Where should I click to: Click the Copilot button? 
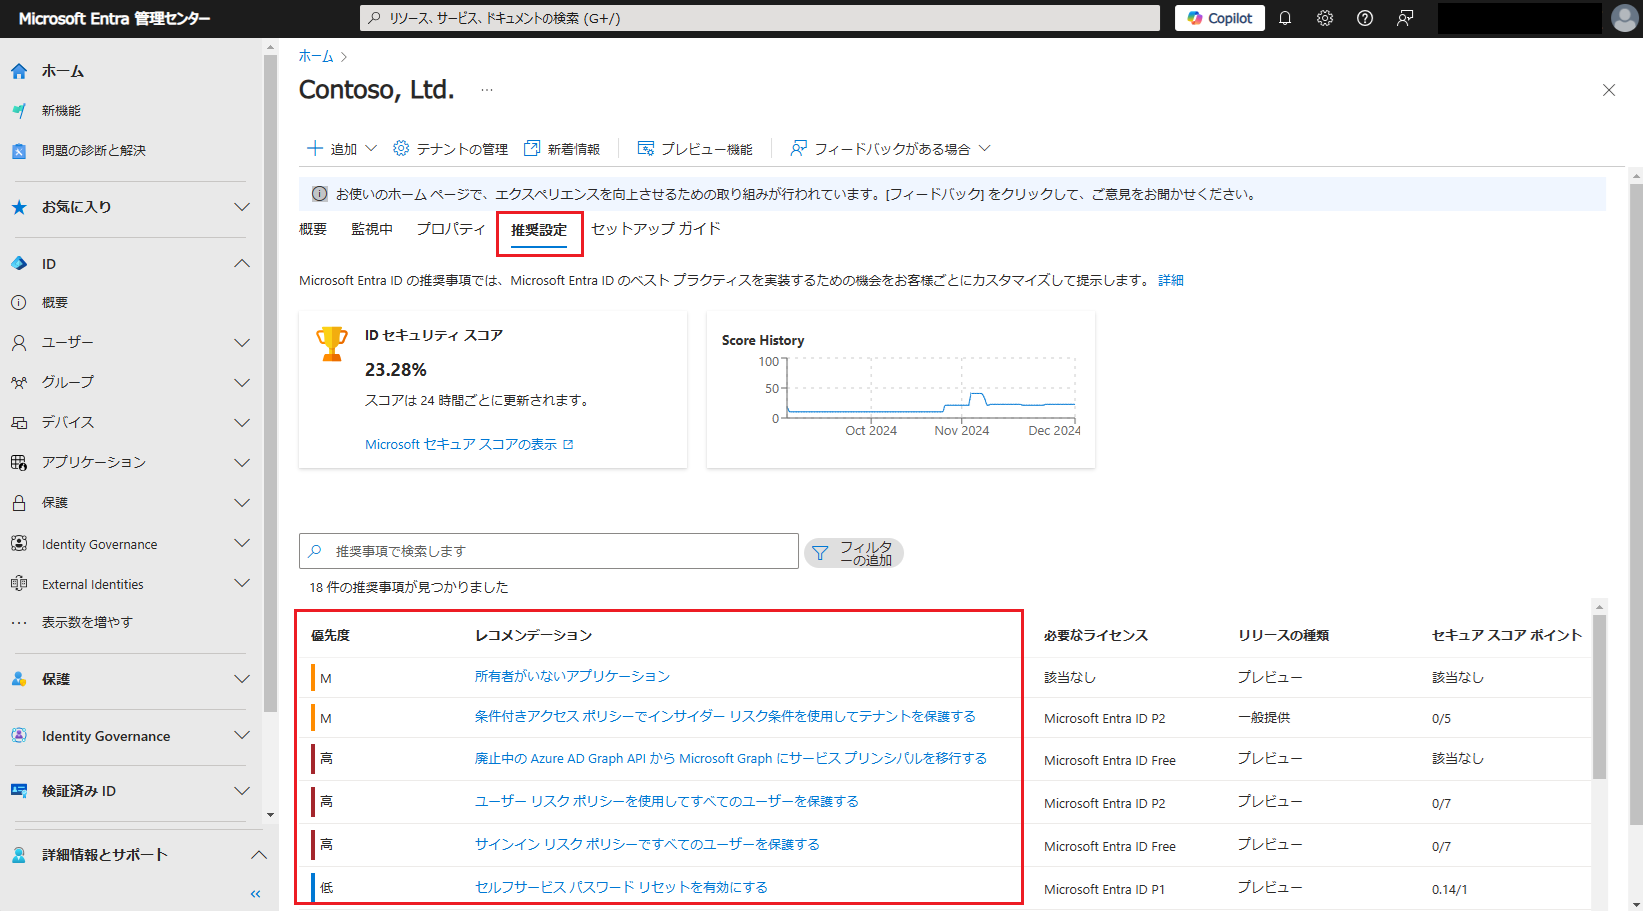[1220, 18]
